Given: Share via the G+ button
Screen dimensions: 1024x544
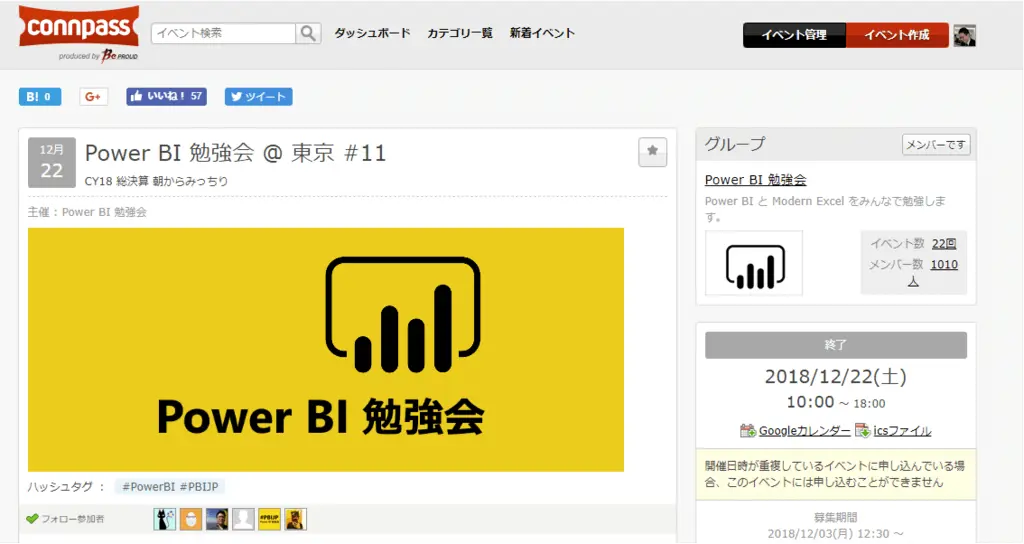Looking at the screenshot, I should (x=93, y=97).
